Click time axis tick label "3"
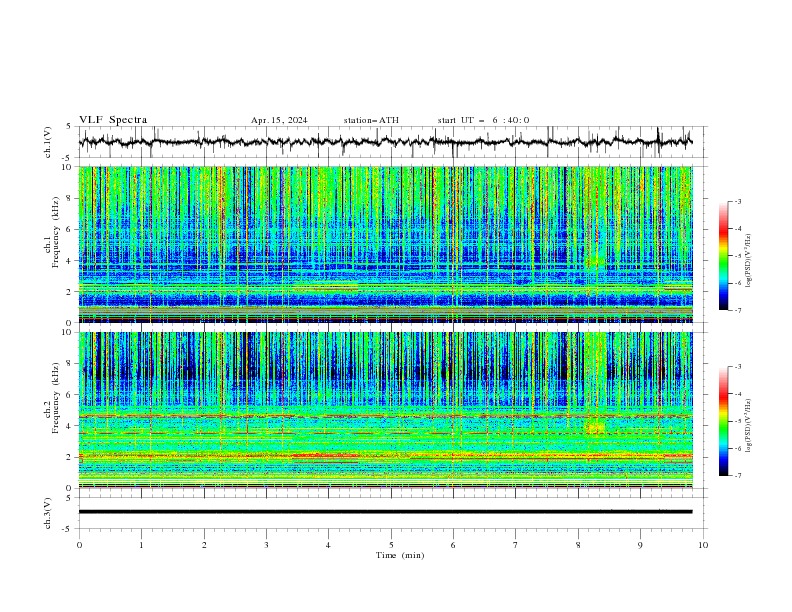The image size is (792, 612). point(266,545)
